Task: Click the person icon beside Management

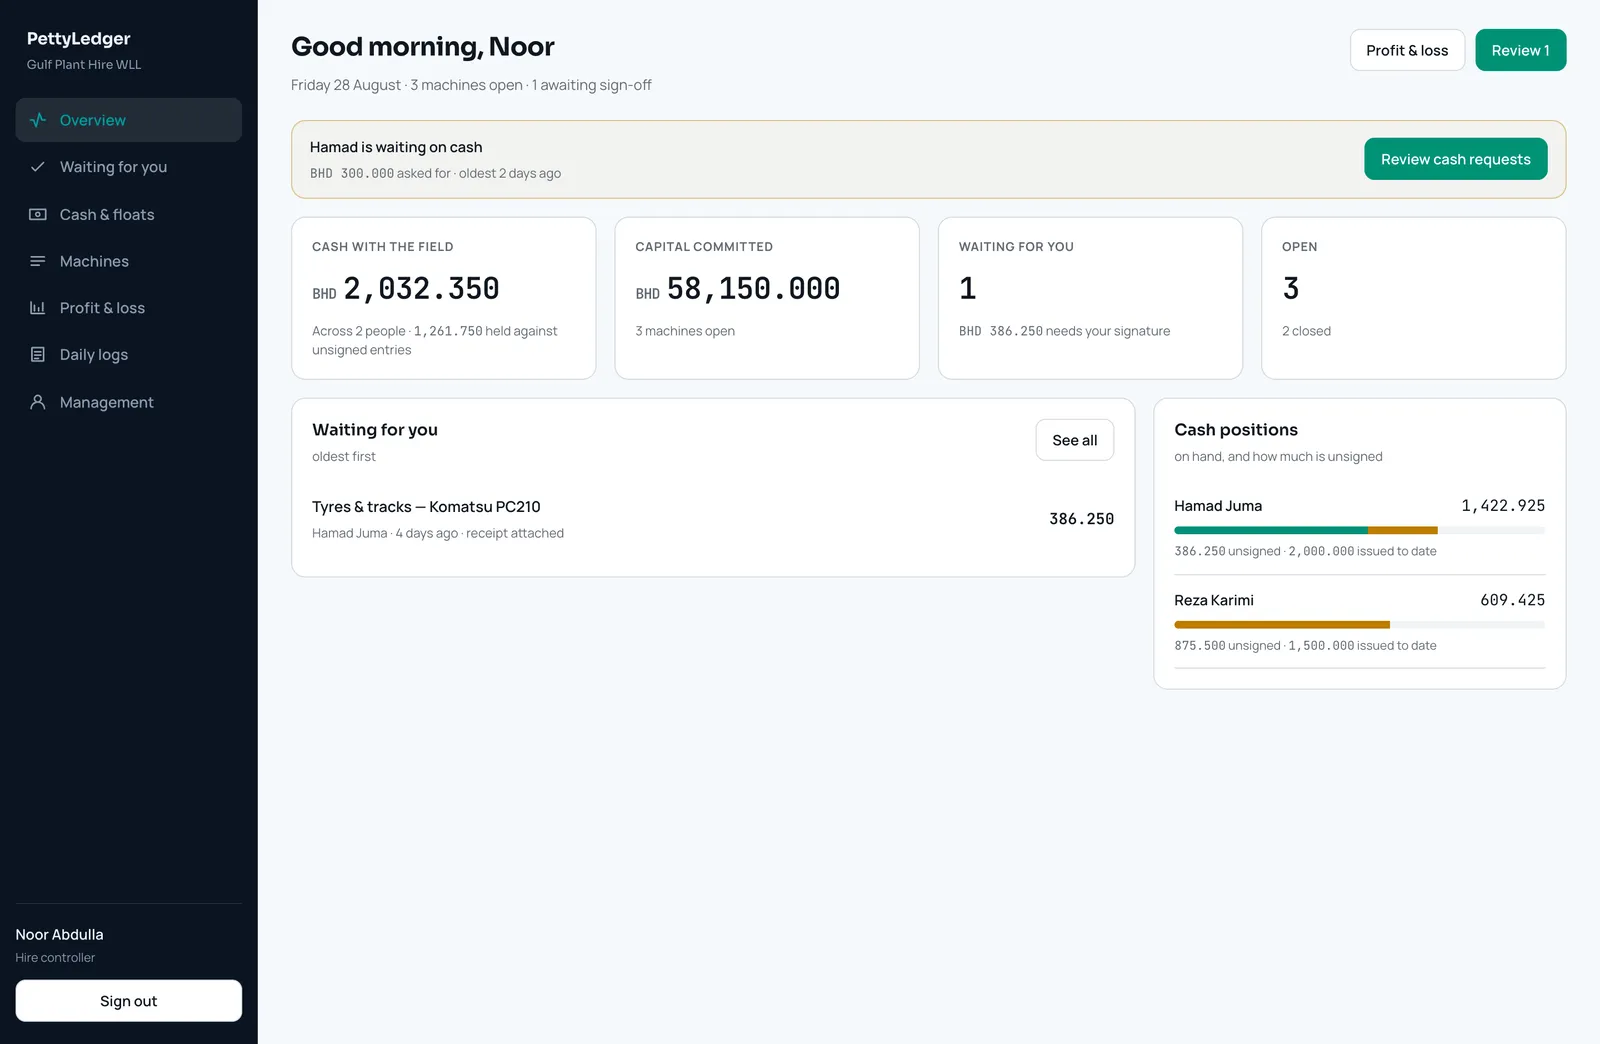Action: pos(38,402)
